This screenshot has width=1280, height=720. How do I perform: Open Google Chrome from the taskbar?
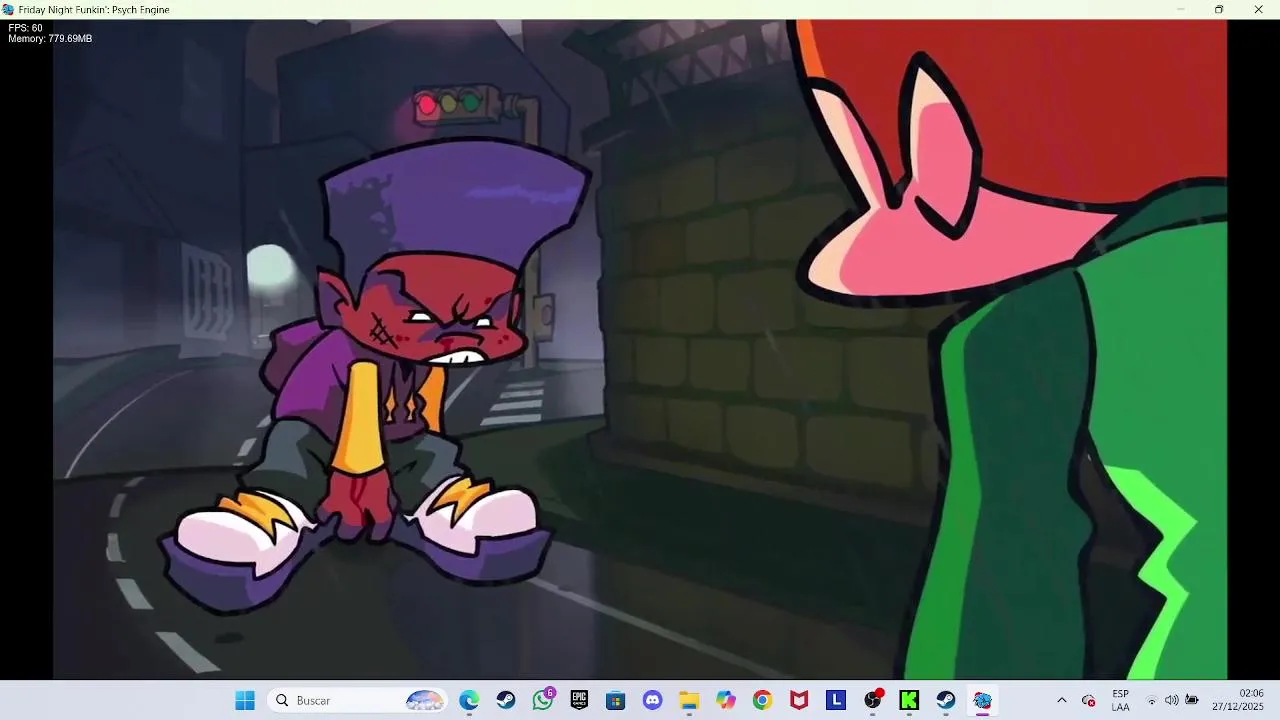pos(763,700)
